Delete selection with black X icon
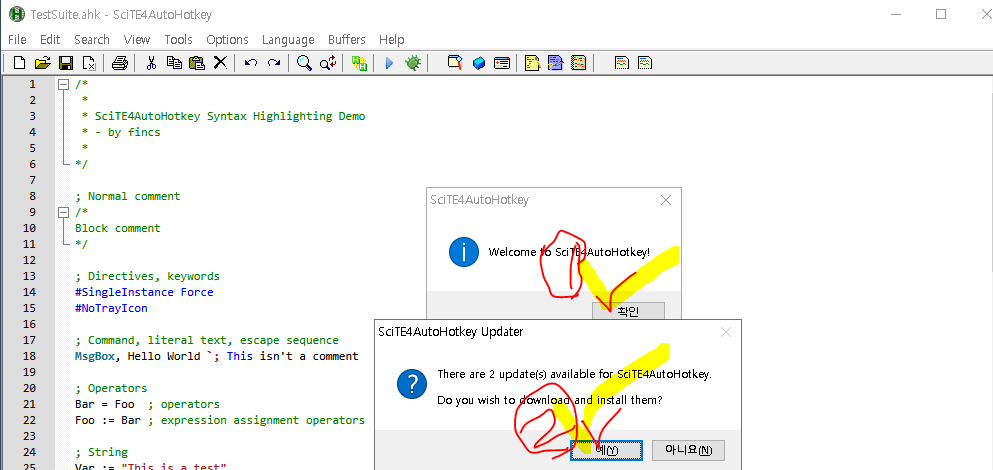The width and height of the screenshot is (993, 470). (220, 63)
